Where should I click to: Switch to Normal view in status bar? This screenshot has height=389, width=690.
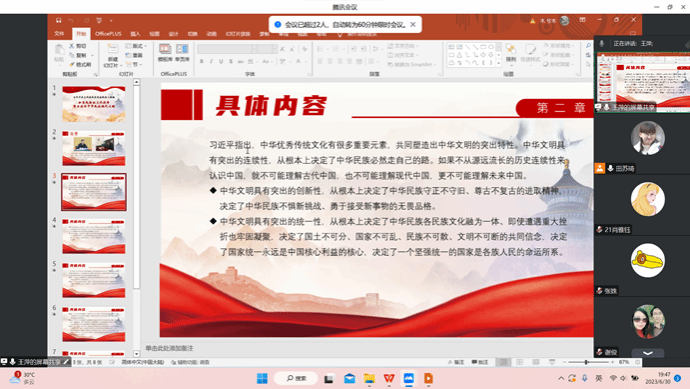point(503,362)
